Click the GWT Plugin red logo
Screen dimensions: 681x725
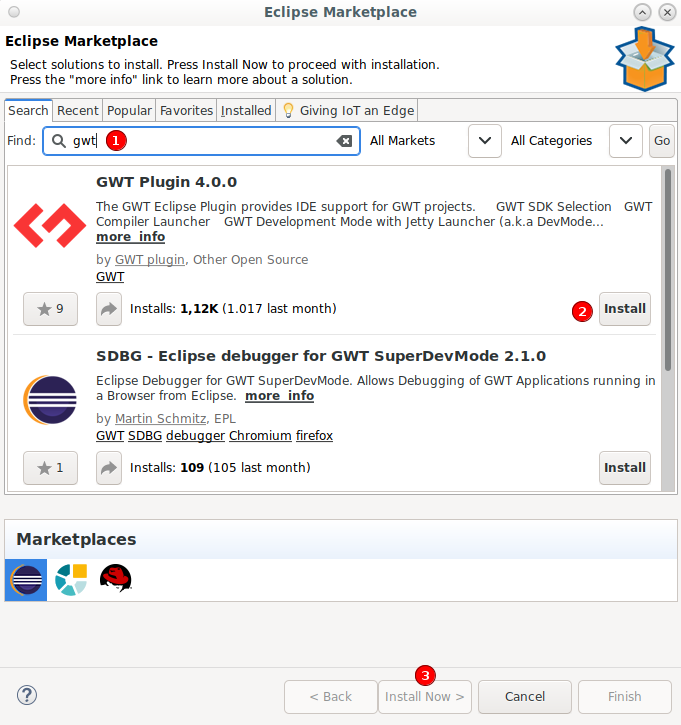click(50, 226)
